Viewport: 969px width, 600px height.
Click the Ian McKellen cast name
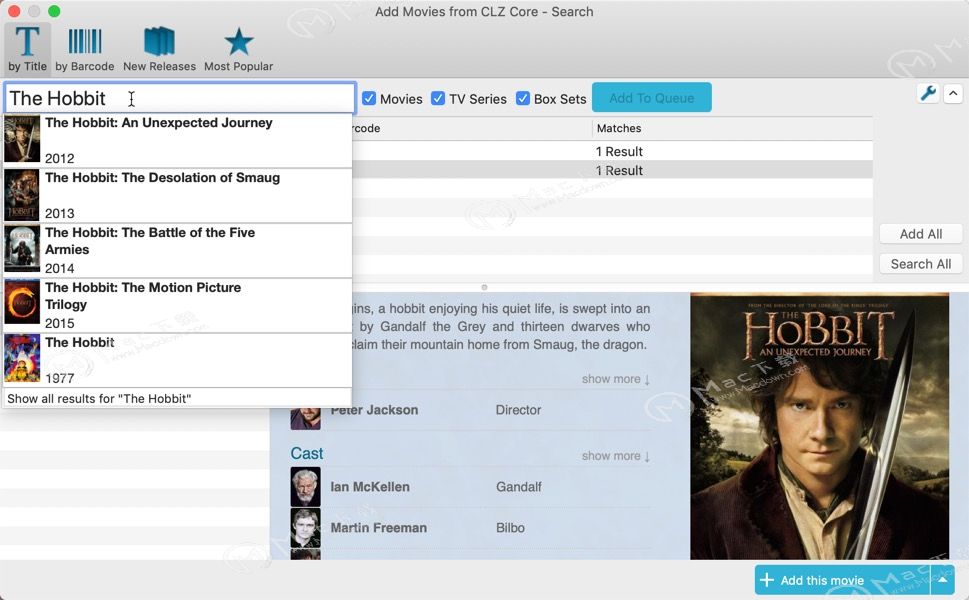click(x=370, y=487)
